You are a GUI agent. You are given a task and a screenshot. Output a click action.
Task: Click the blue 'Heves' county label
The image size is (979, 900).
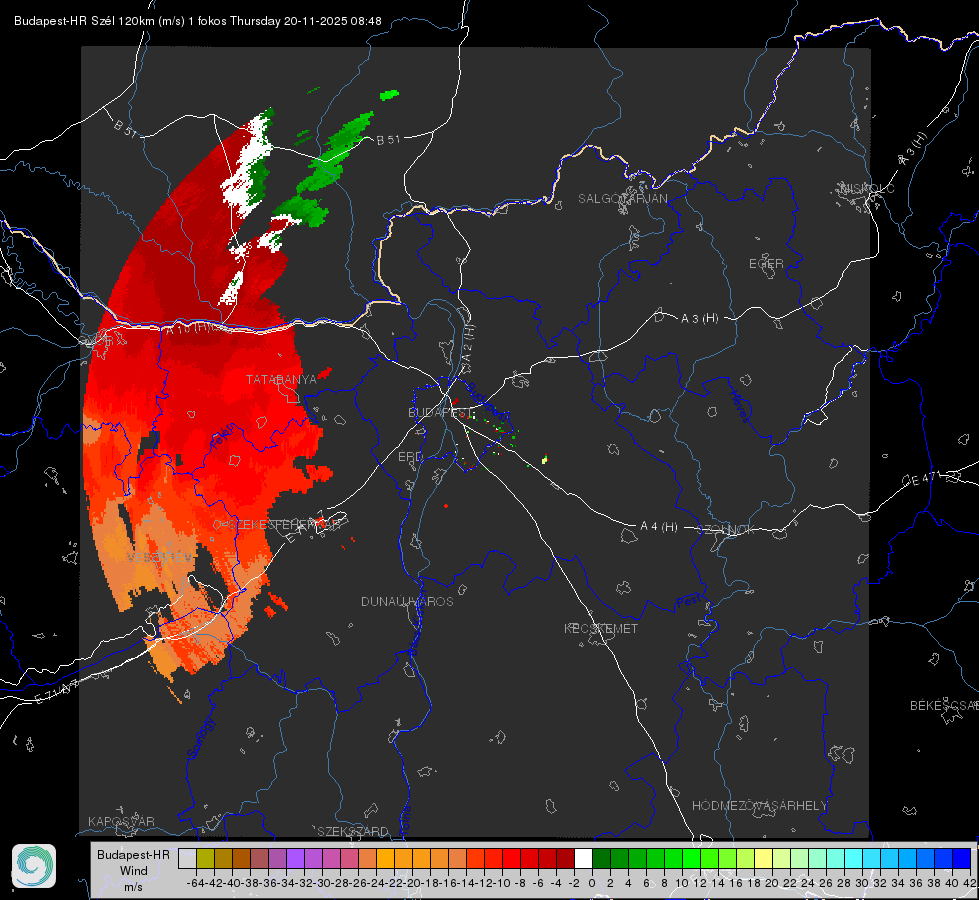point(740,407)
